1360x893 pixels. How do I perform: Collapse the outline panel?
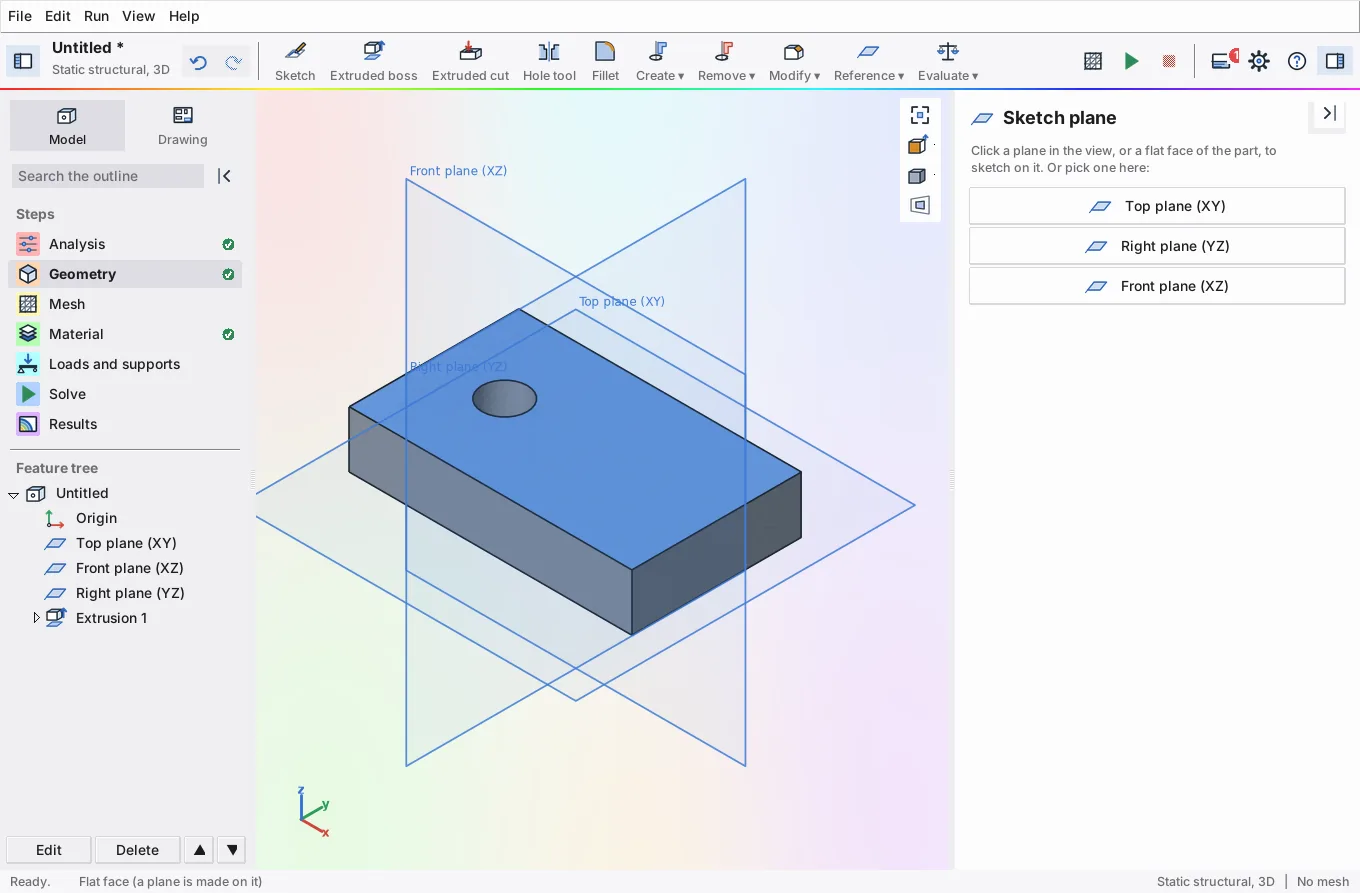[225, 176]
